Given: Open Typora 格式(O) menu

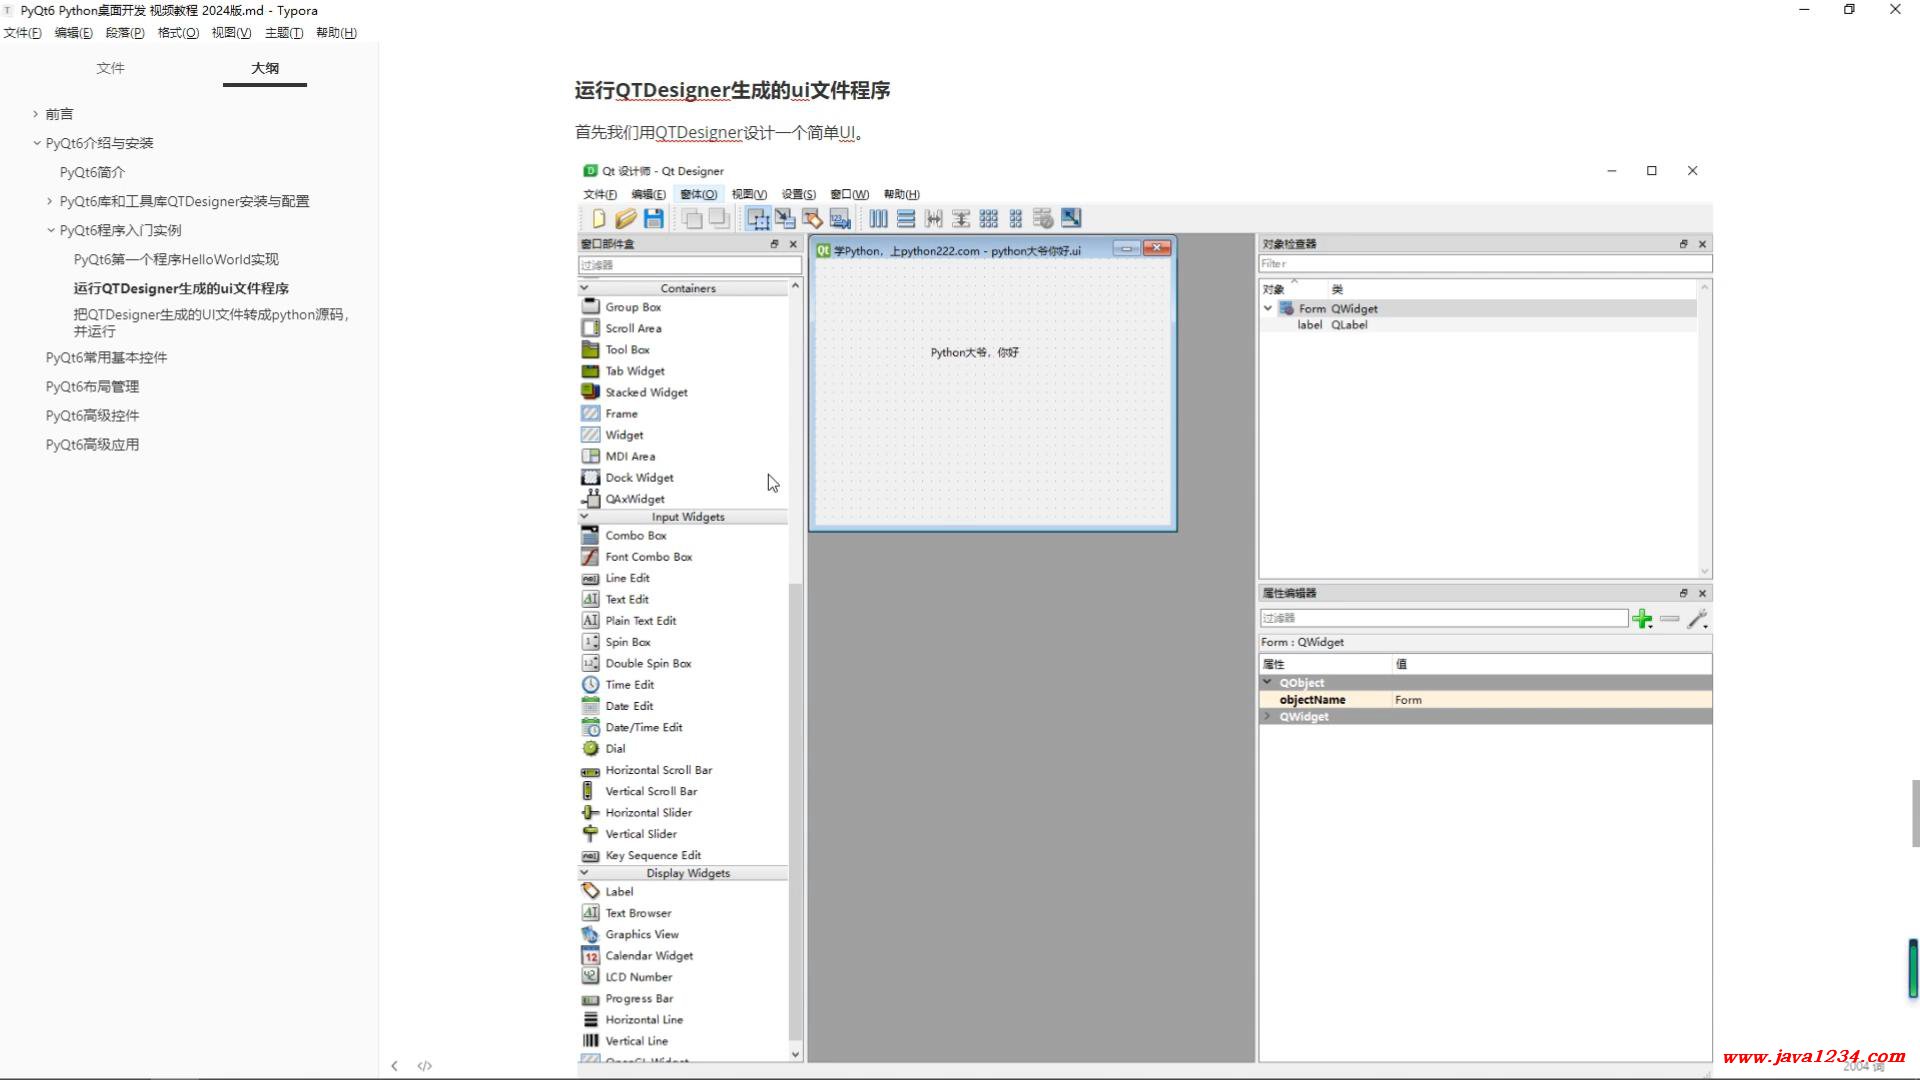Looking at the screenshot, I should (178, 33).
